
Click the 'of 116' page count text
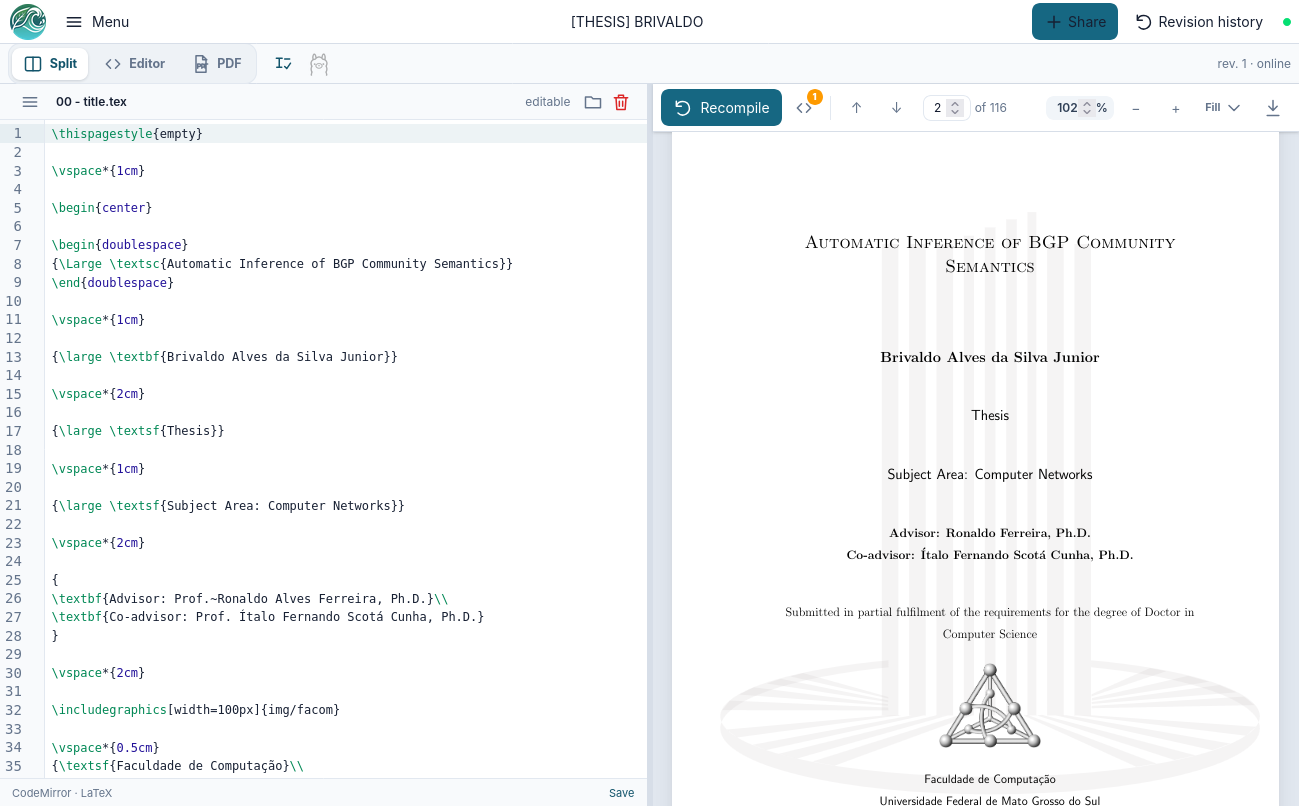(991, 108)
